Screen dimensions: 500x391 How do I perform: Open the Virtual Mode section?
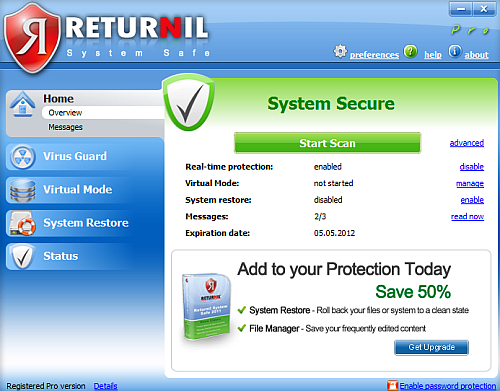coord(85,190)
